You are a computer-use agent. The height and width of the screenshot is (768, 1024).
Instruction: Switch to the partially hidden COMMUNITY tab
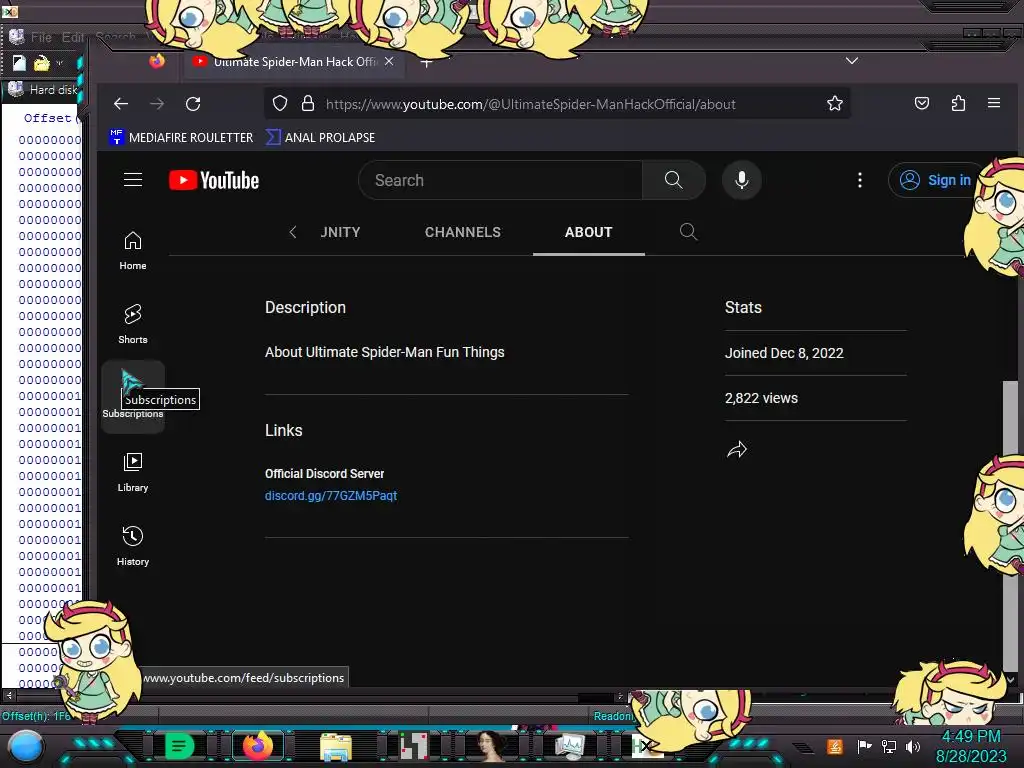(x=340, y=232)
